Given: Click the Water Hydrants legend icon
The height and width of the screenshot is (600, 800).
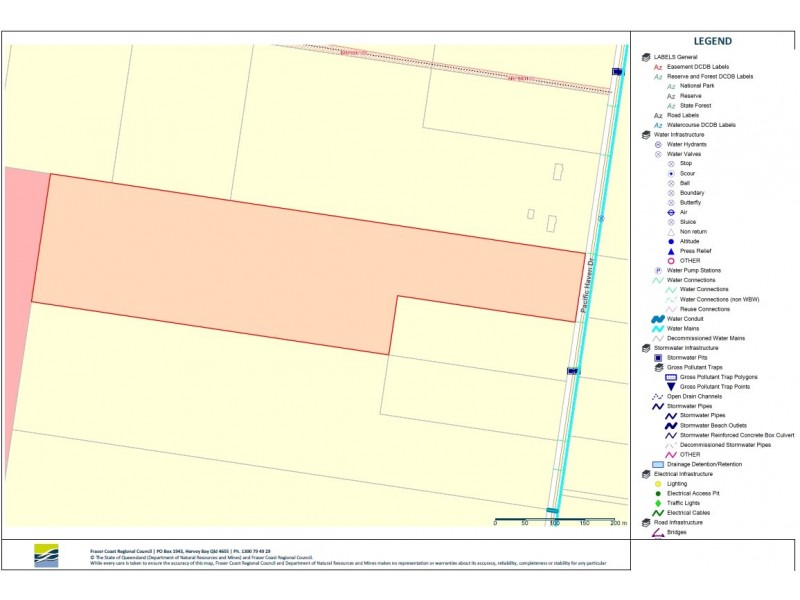Looking at the screenshot, I should click(658, 144).
